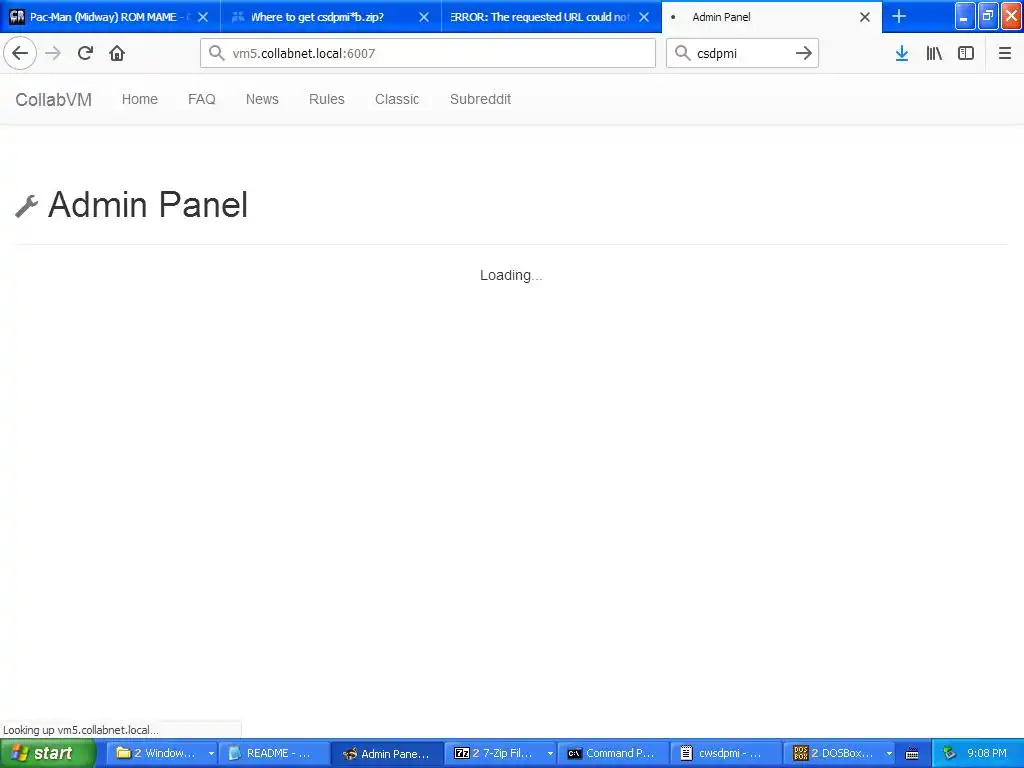Switch to README taskbar window

273,753
